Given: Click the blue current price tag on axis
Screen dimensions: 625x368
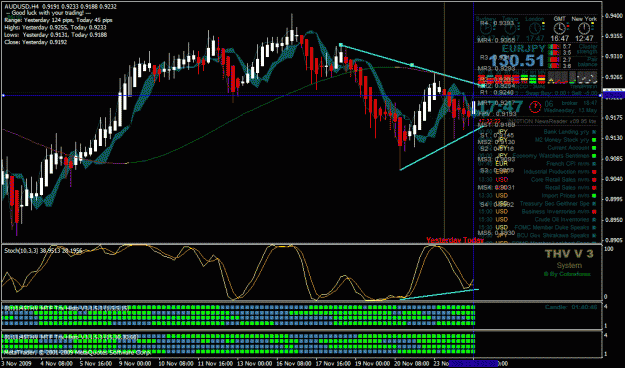Looking at the screenshot, I should tap(613, 94).
